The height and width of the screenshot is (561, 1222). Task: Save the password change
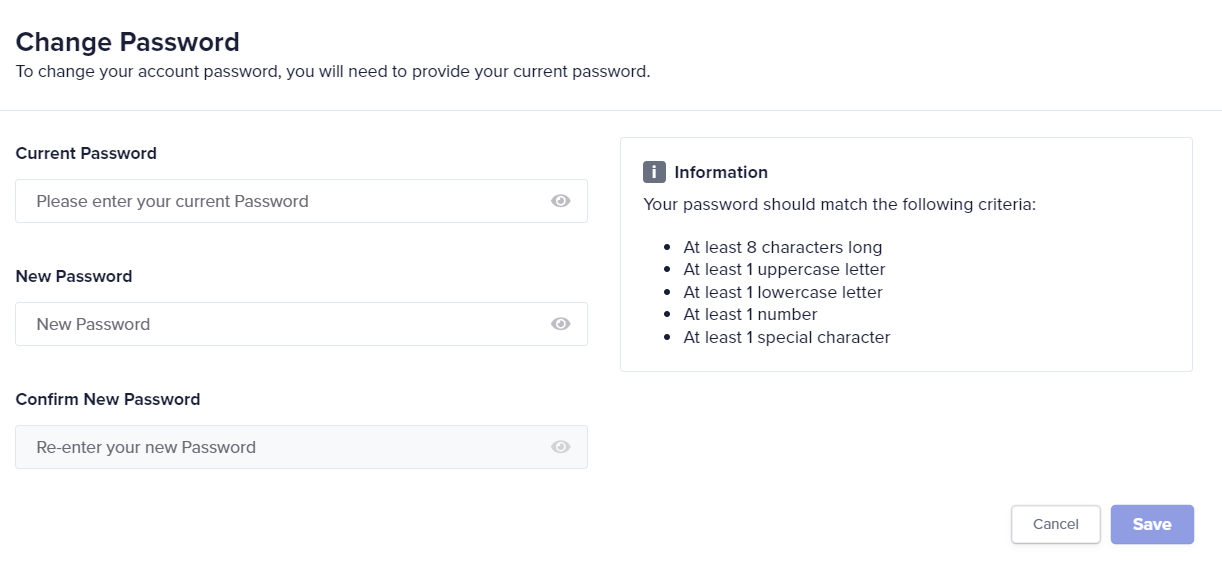pyautogui.click(x=1152, y=524)
